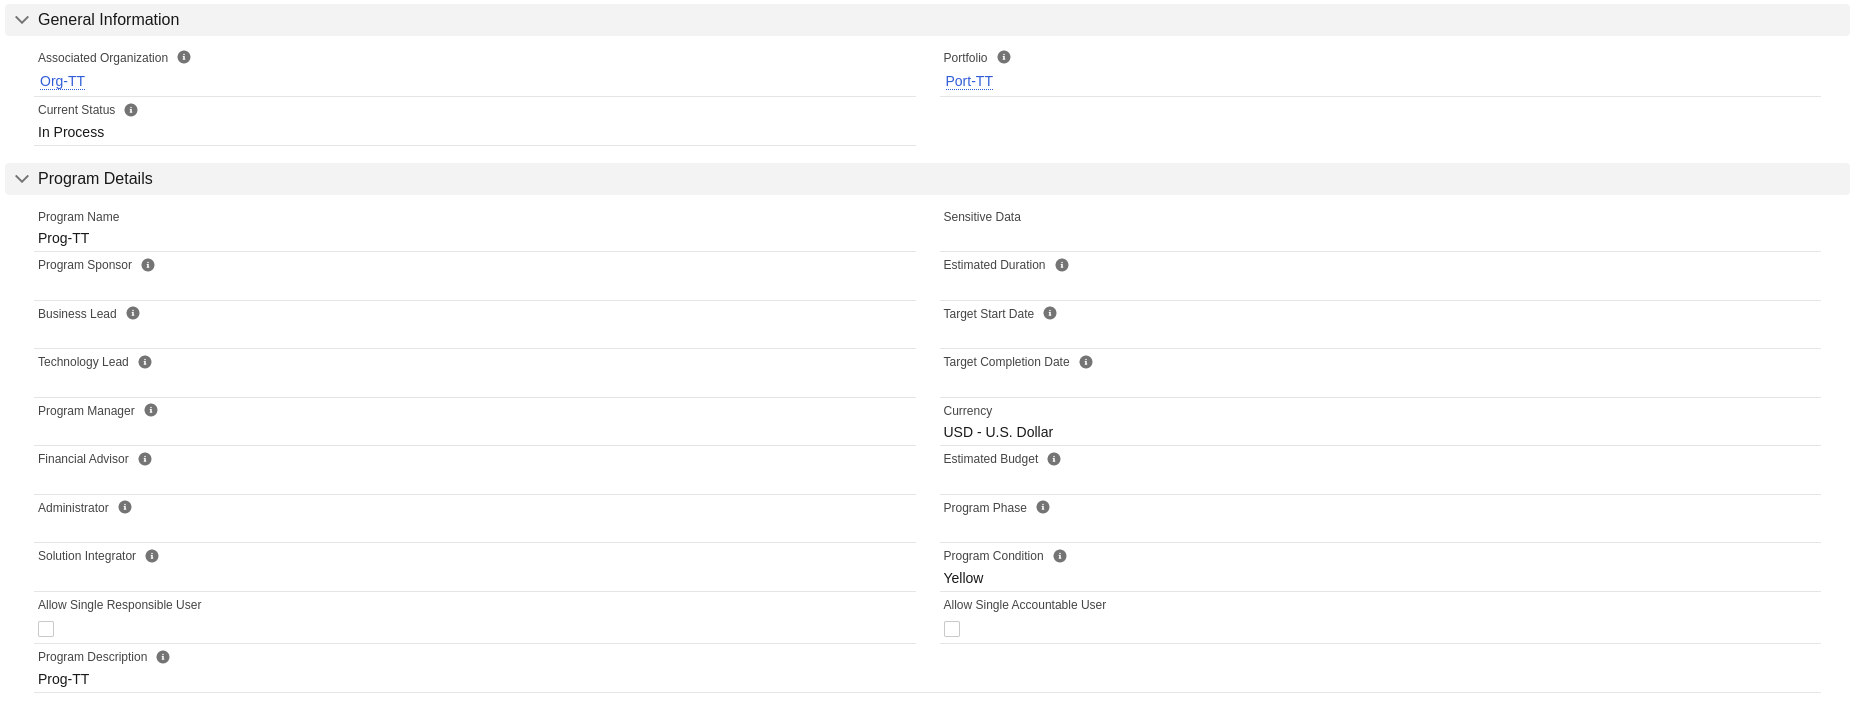Show help for Current Status
1854x701 pixels.
pyautogui.click(x=131, y=110)
